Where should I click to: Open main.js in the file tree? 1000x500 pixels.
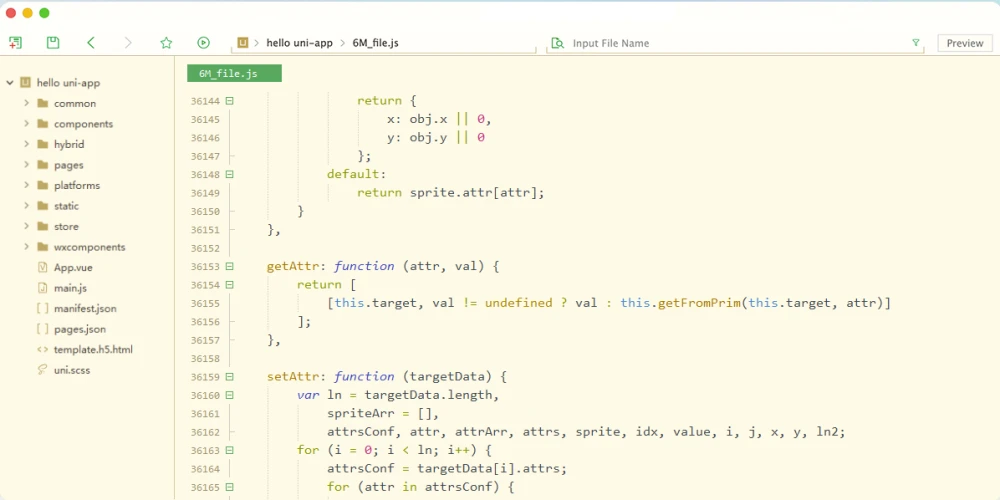tap(70, 288)
